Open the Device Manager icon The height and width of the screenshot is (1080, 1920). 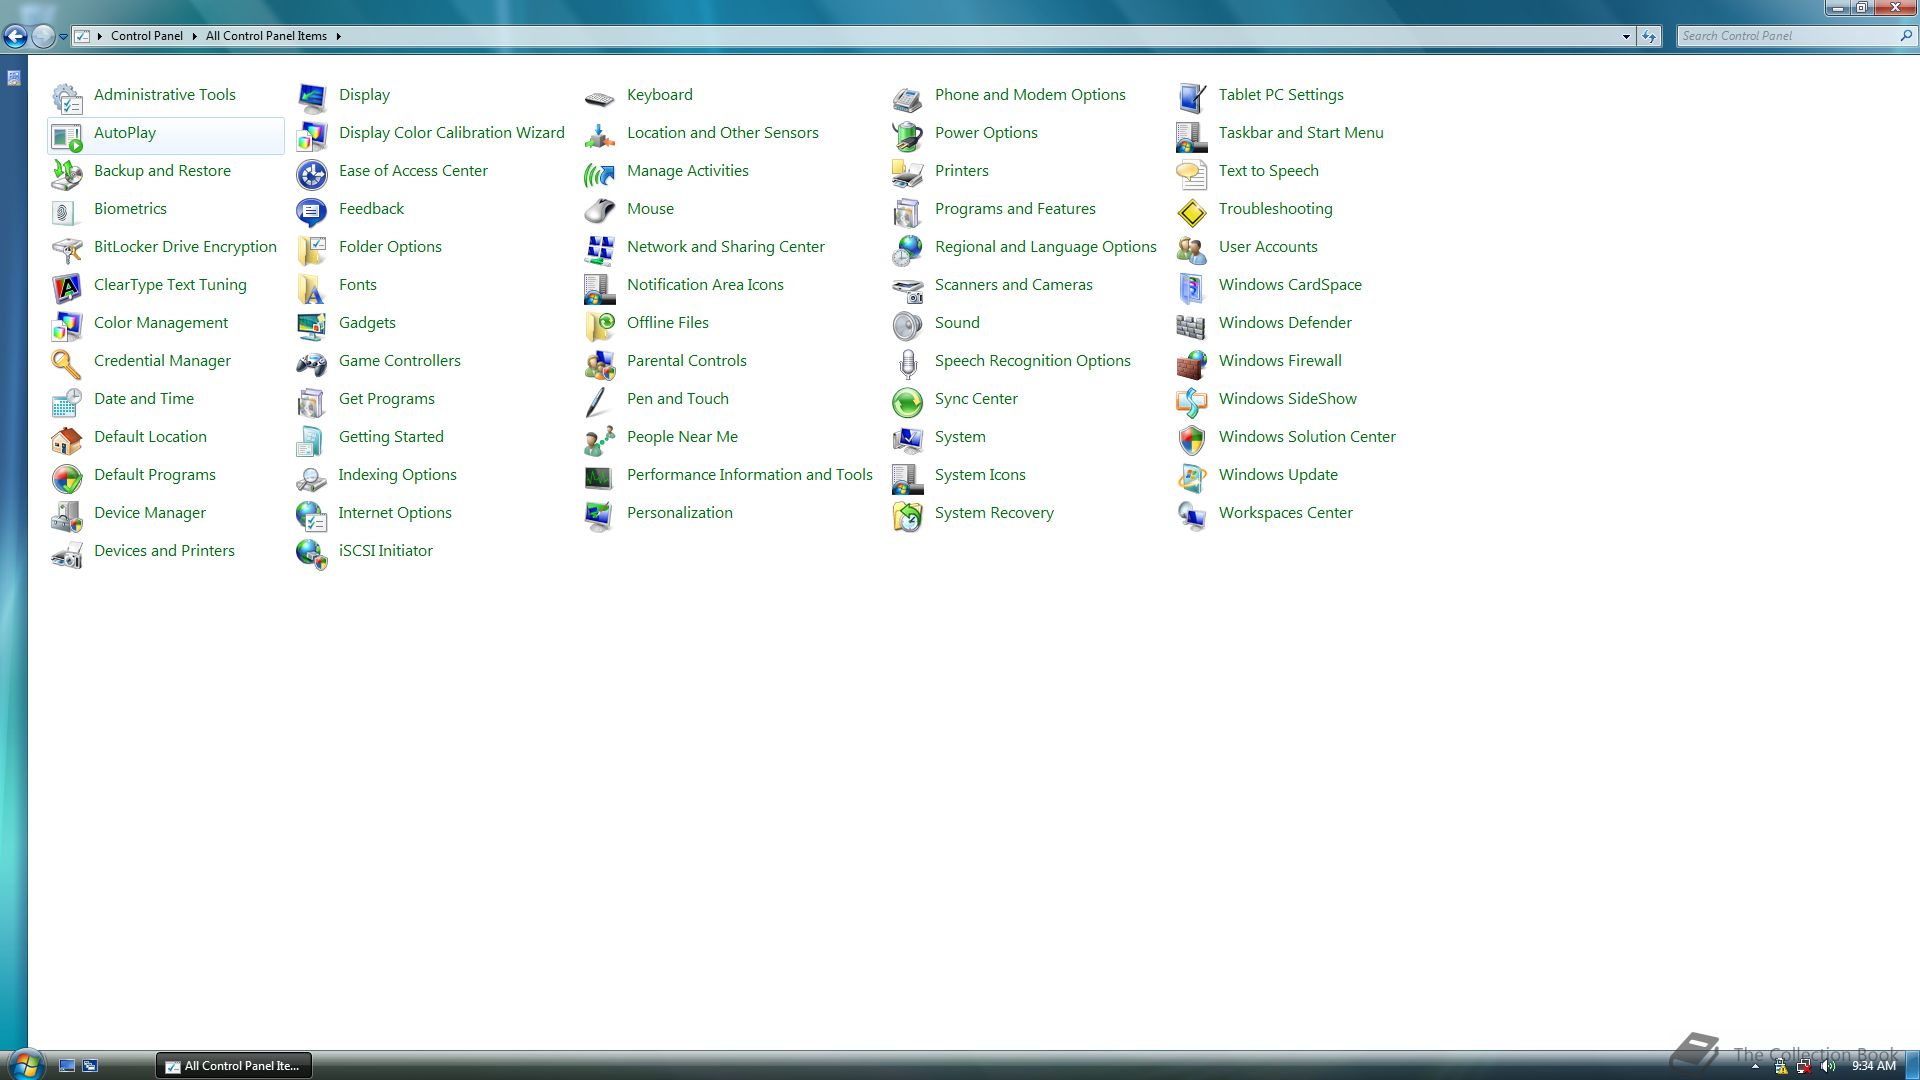click(x=67, y=516)
